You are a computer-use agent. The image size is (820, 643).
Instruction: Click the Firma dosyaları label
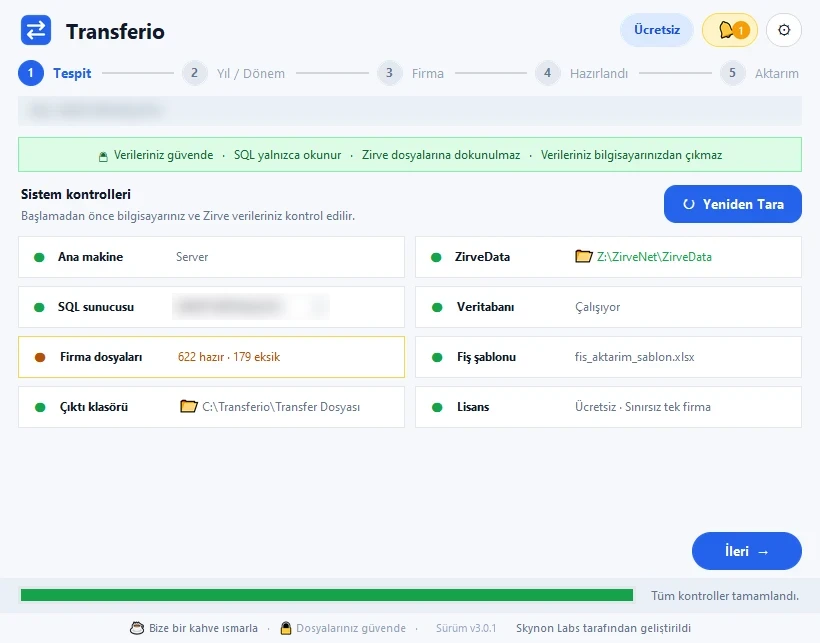(101, 357)
